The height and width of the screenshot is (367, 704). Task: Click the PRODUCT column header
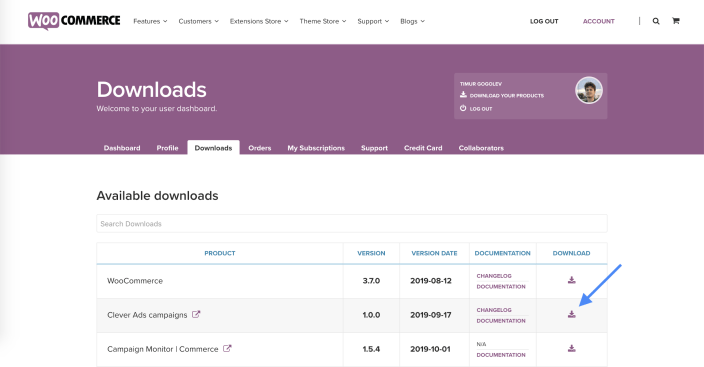point(220,253)
